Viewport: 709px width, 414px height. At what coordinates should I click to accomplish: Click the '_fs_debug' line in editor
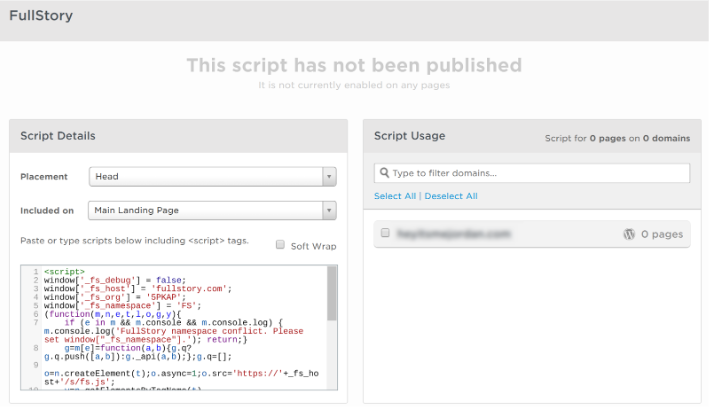point(115,280)
